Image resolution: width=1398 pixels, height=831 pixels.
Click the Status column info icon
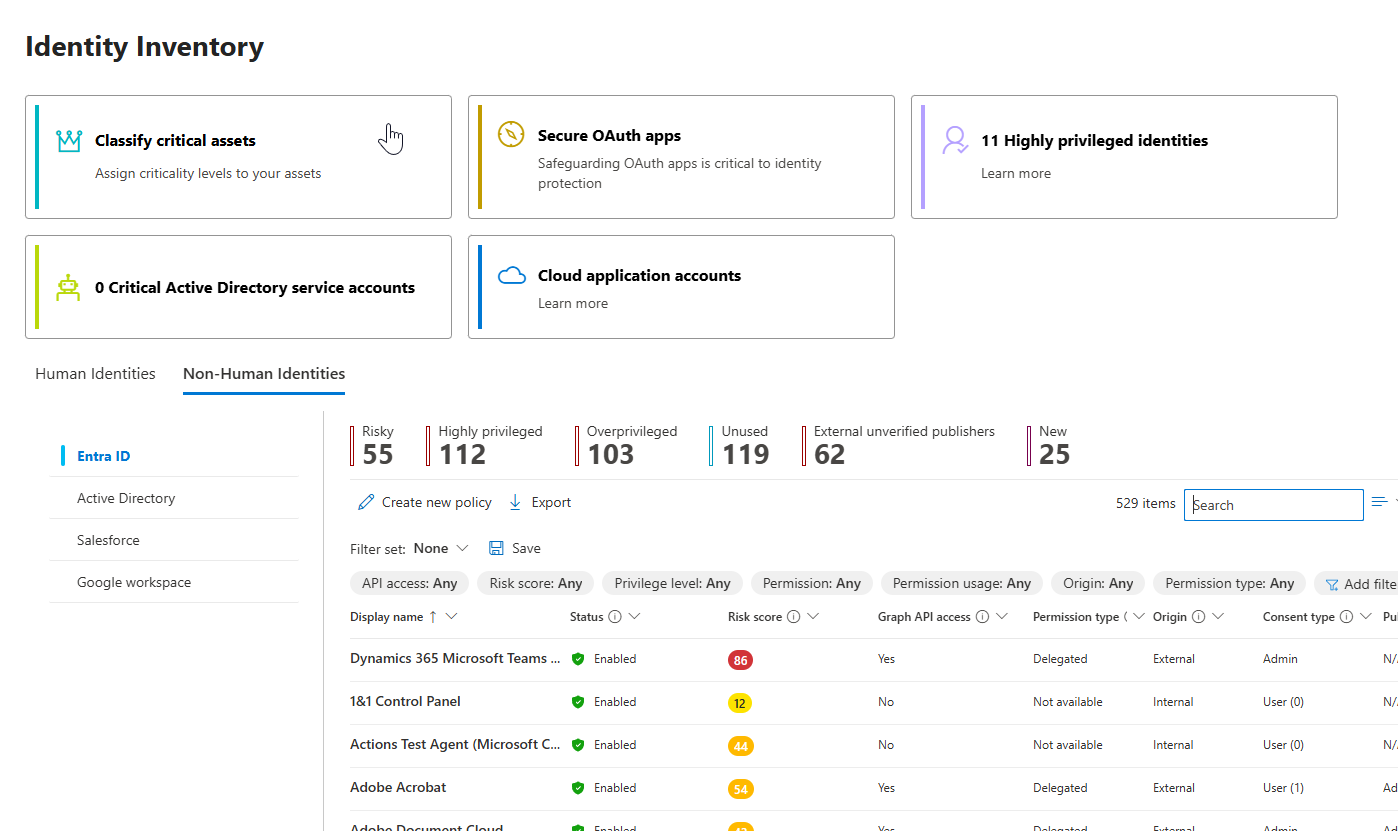pos(615,617)
